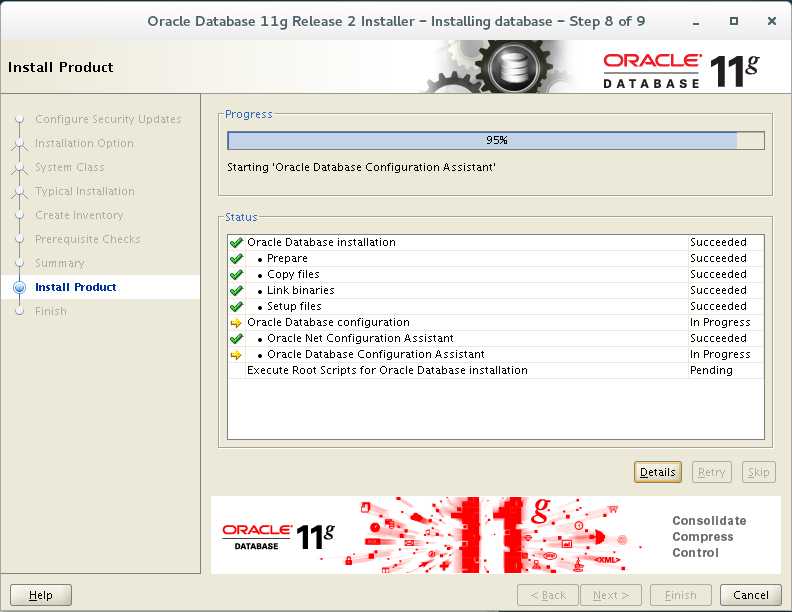
Task: Click the Oracle 11g logo in bottom banner
Action: pos(278,537)
